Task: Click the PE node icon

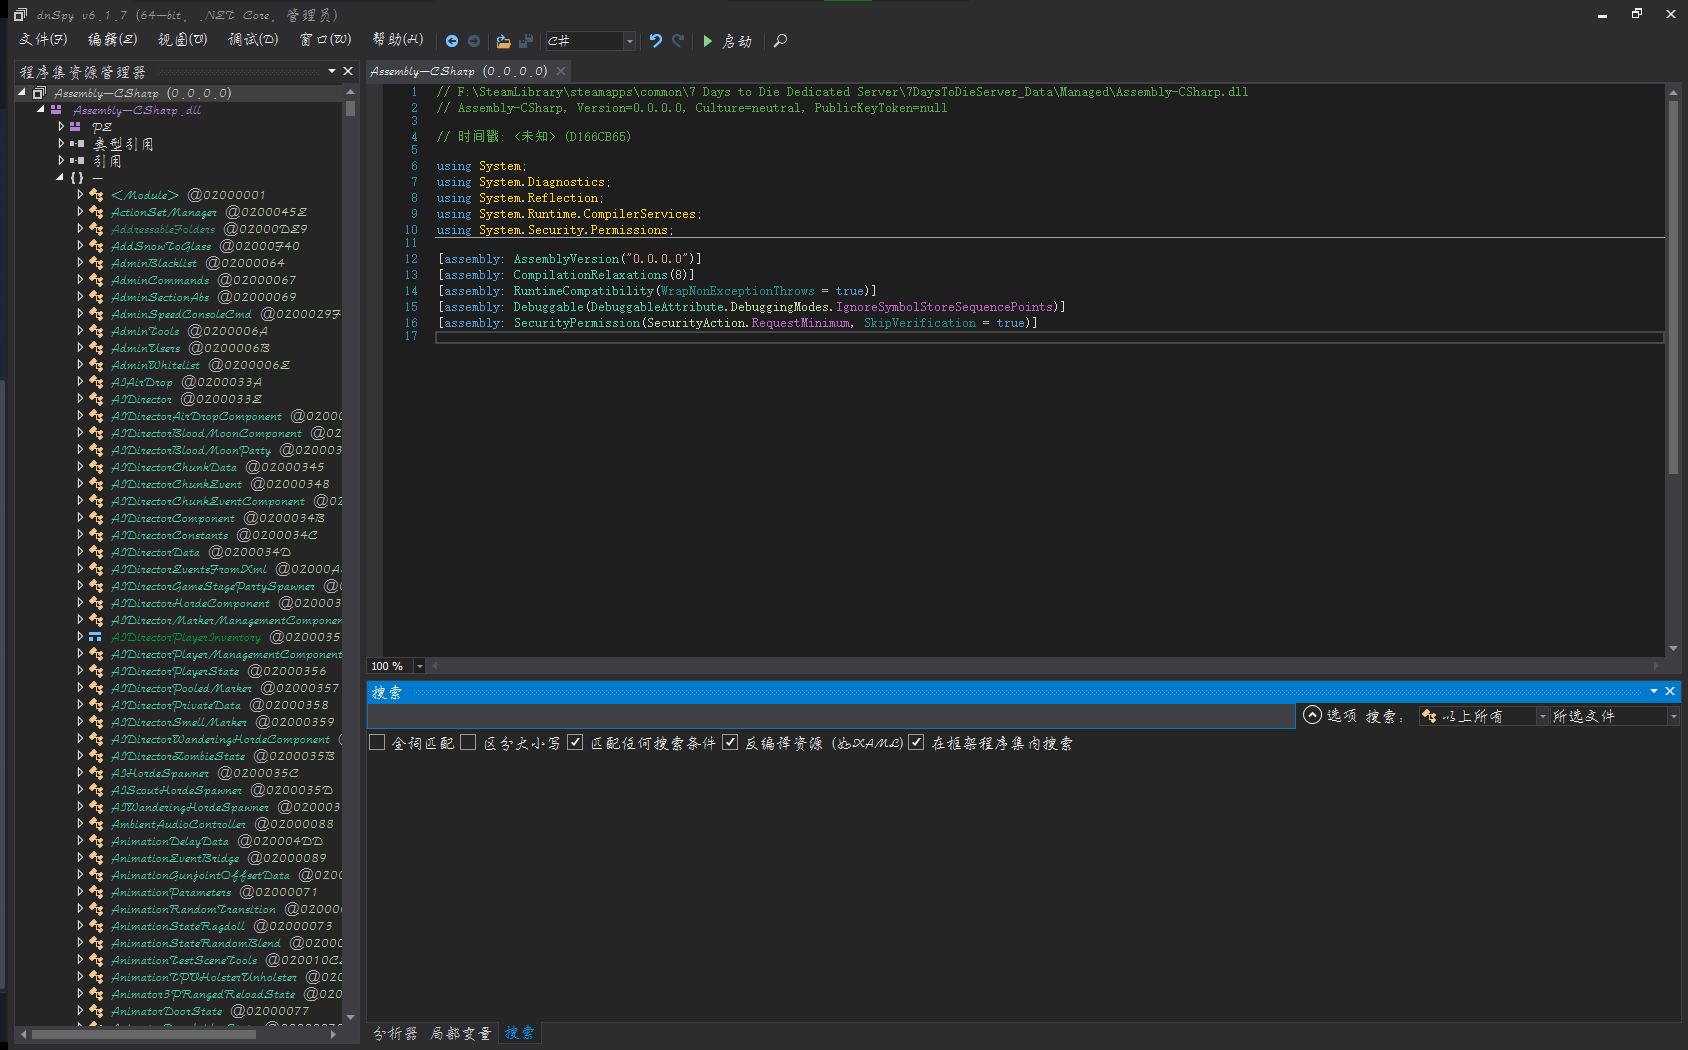Action: (75, 127)
